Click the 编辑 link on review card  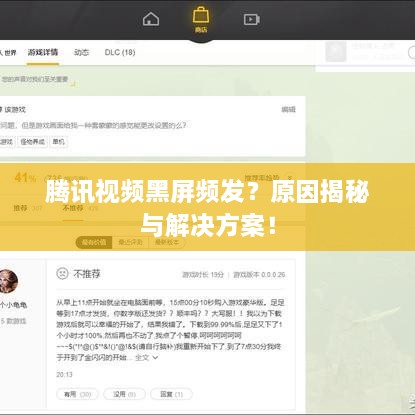tap(288, 109)
